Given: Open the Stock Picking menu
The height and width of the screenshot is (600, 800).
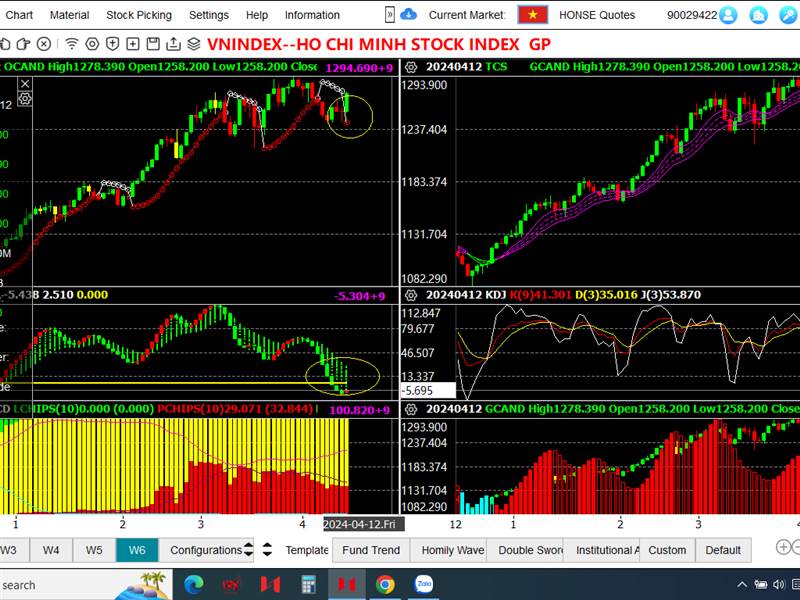Looking at the screenshot, I should click(x=138, y=15).
